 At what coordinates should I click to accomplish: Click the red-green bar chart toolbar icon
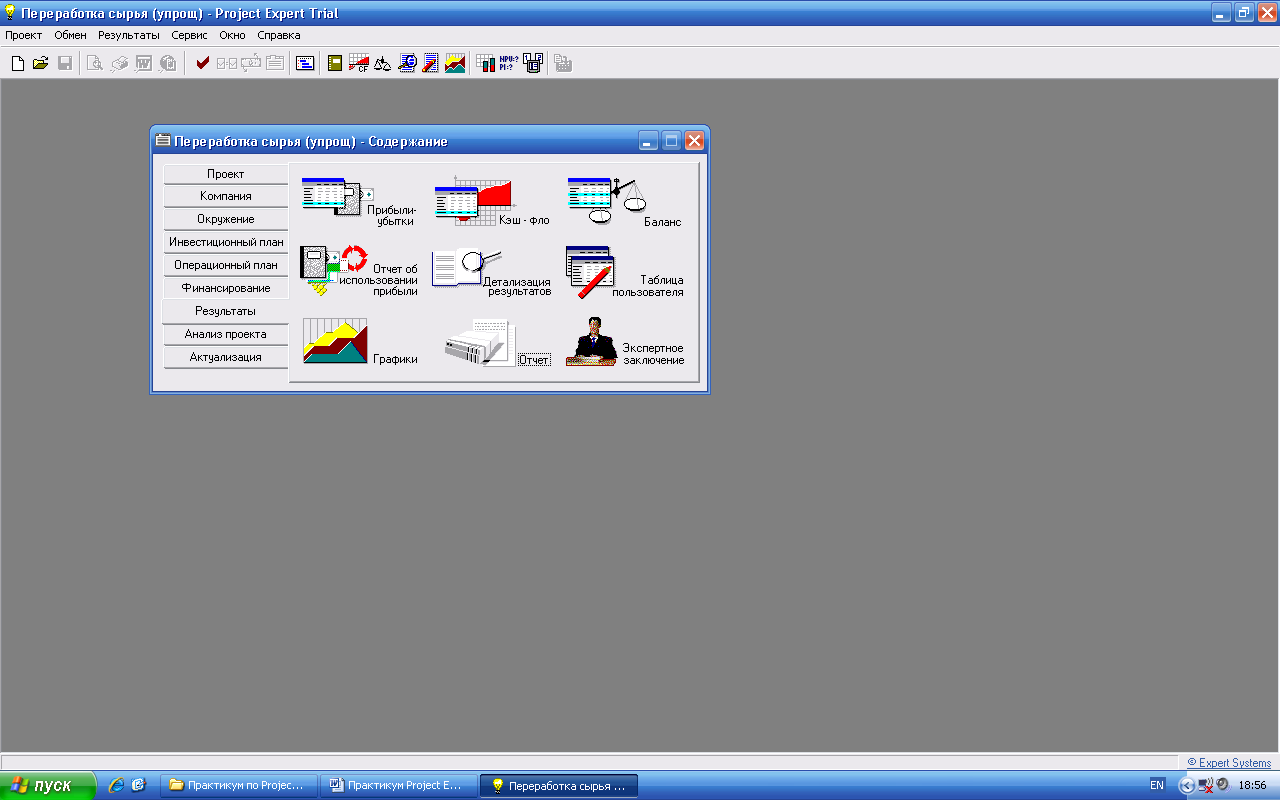pyautogui.click(x=485, y=63)
